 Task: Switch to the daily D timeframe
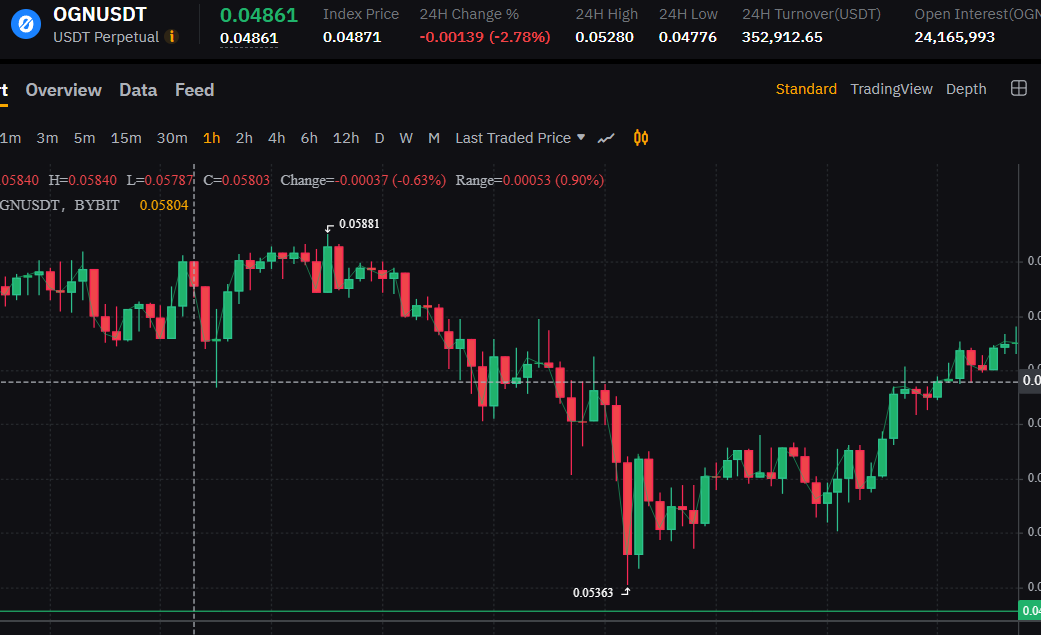[x=379, y=138]
